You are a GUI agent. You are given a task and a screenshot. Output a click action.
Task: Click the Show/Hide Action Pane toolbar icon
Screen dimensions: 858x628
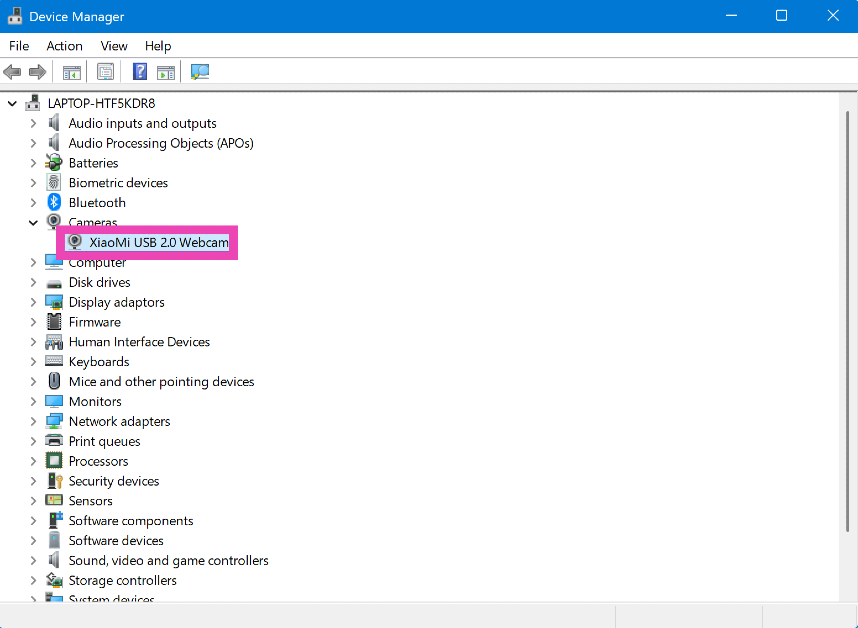166,72
